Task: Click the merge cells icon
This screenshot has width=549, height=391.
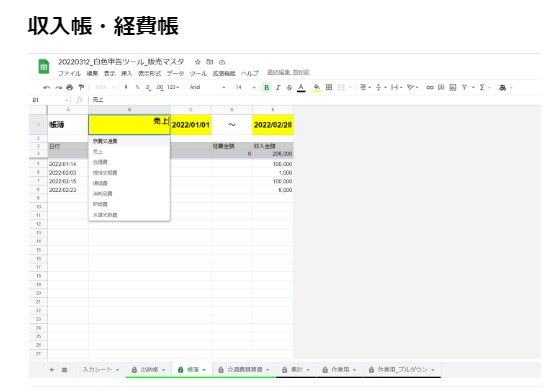Action: pyautogui.click(x=341, y=88)
